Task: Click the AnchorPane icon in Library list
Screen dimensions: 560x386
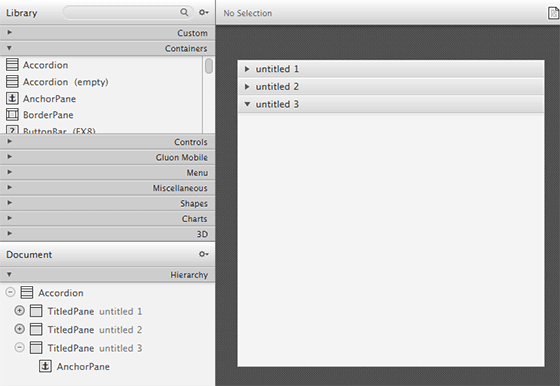Action: [x=12, y=98]
